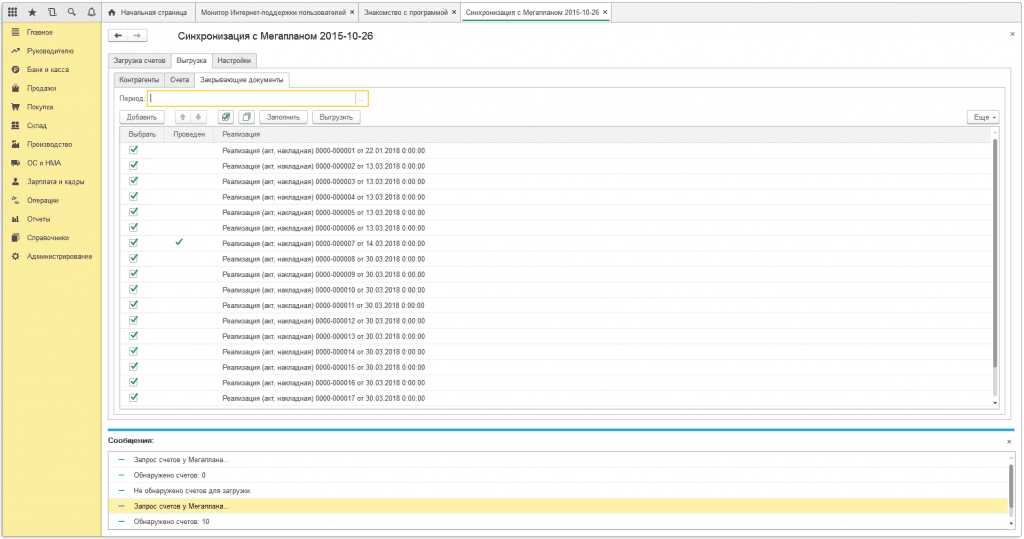Move row up with the up arrow
The height and width of the screenshot is (539, 1024).
182,117
